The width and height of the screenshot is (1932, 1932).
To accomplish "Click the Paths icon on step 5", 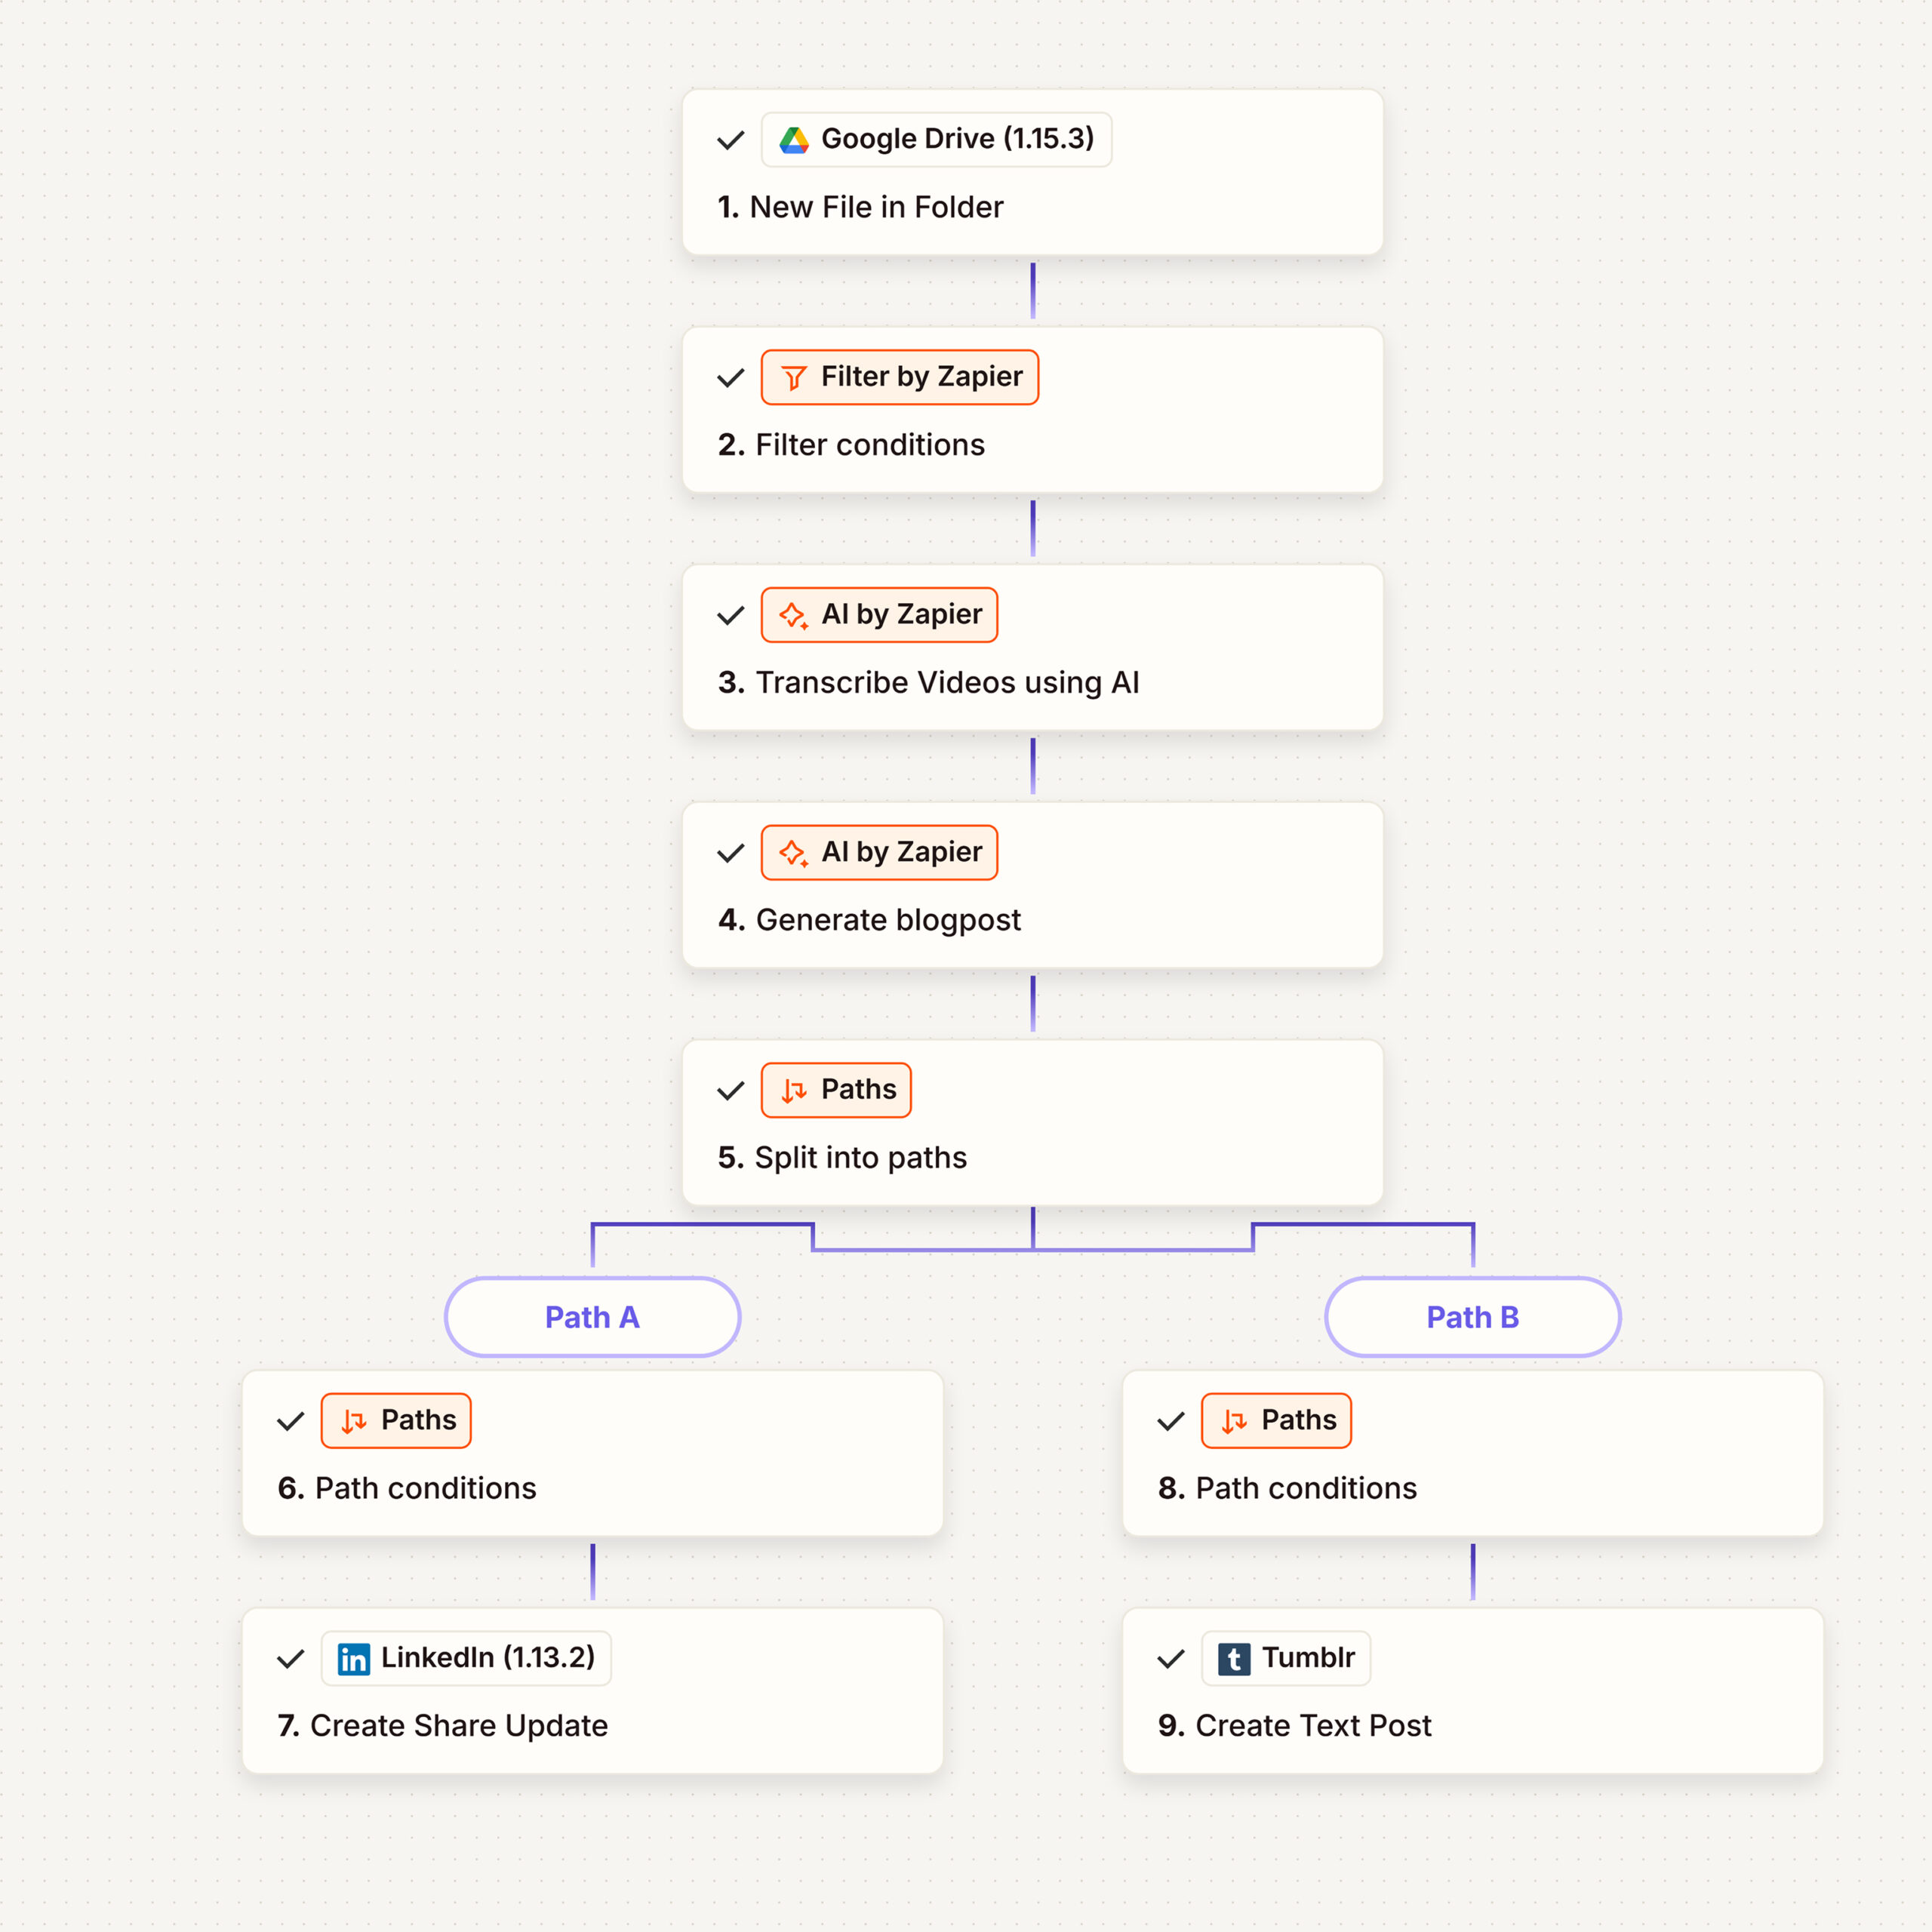I will click(x=794, y=1090).
